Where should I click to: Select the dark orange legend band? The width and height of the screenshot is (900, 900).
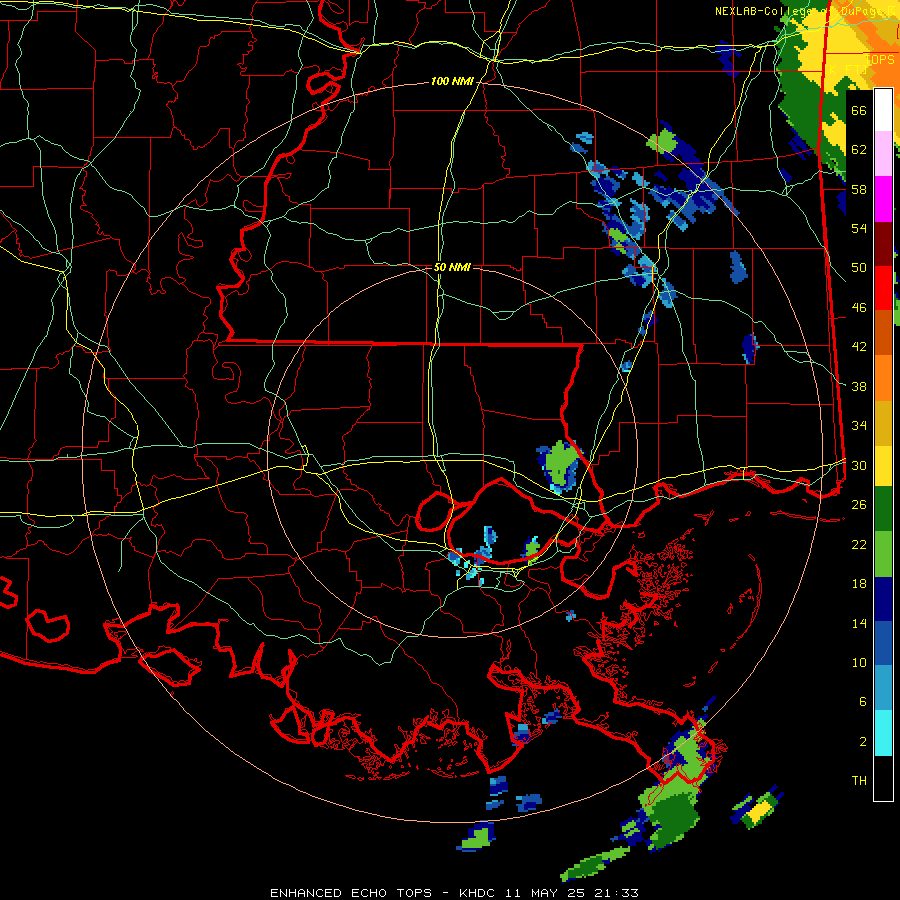883,332
